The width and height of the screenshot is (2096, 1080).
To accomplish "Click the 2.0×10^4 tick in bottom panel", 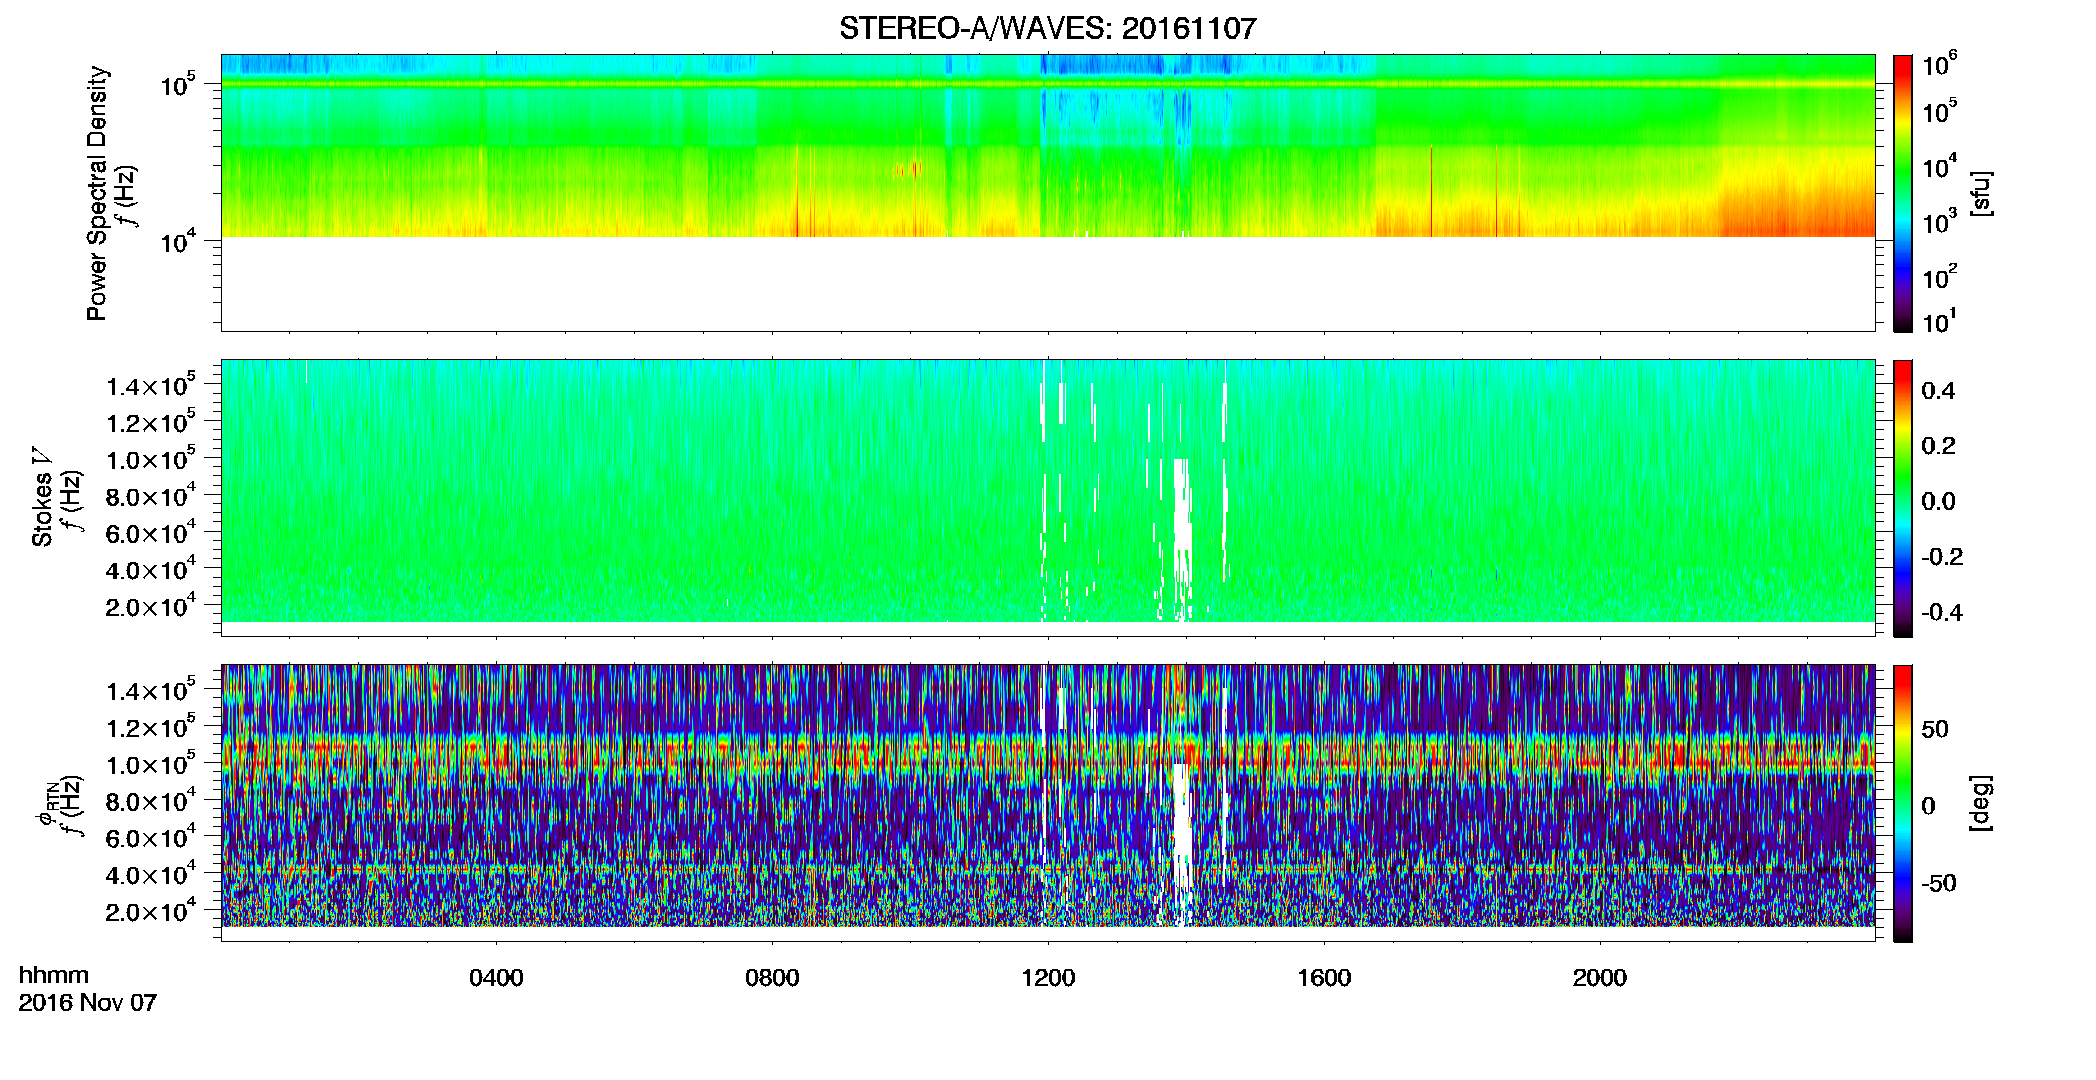I will tap(151, 910).
